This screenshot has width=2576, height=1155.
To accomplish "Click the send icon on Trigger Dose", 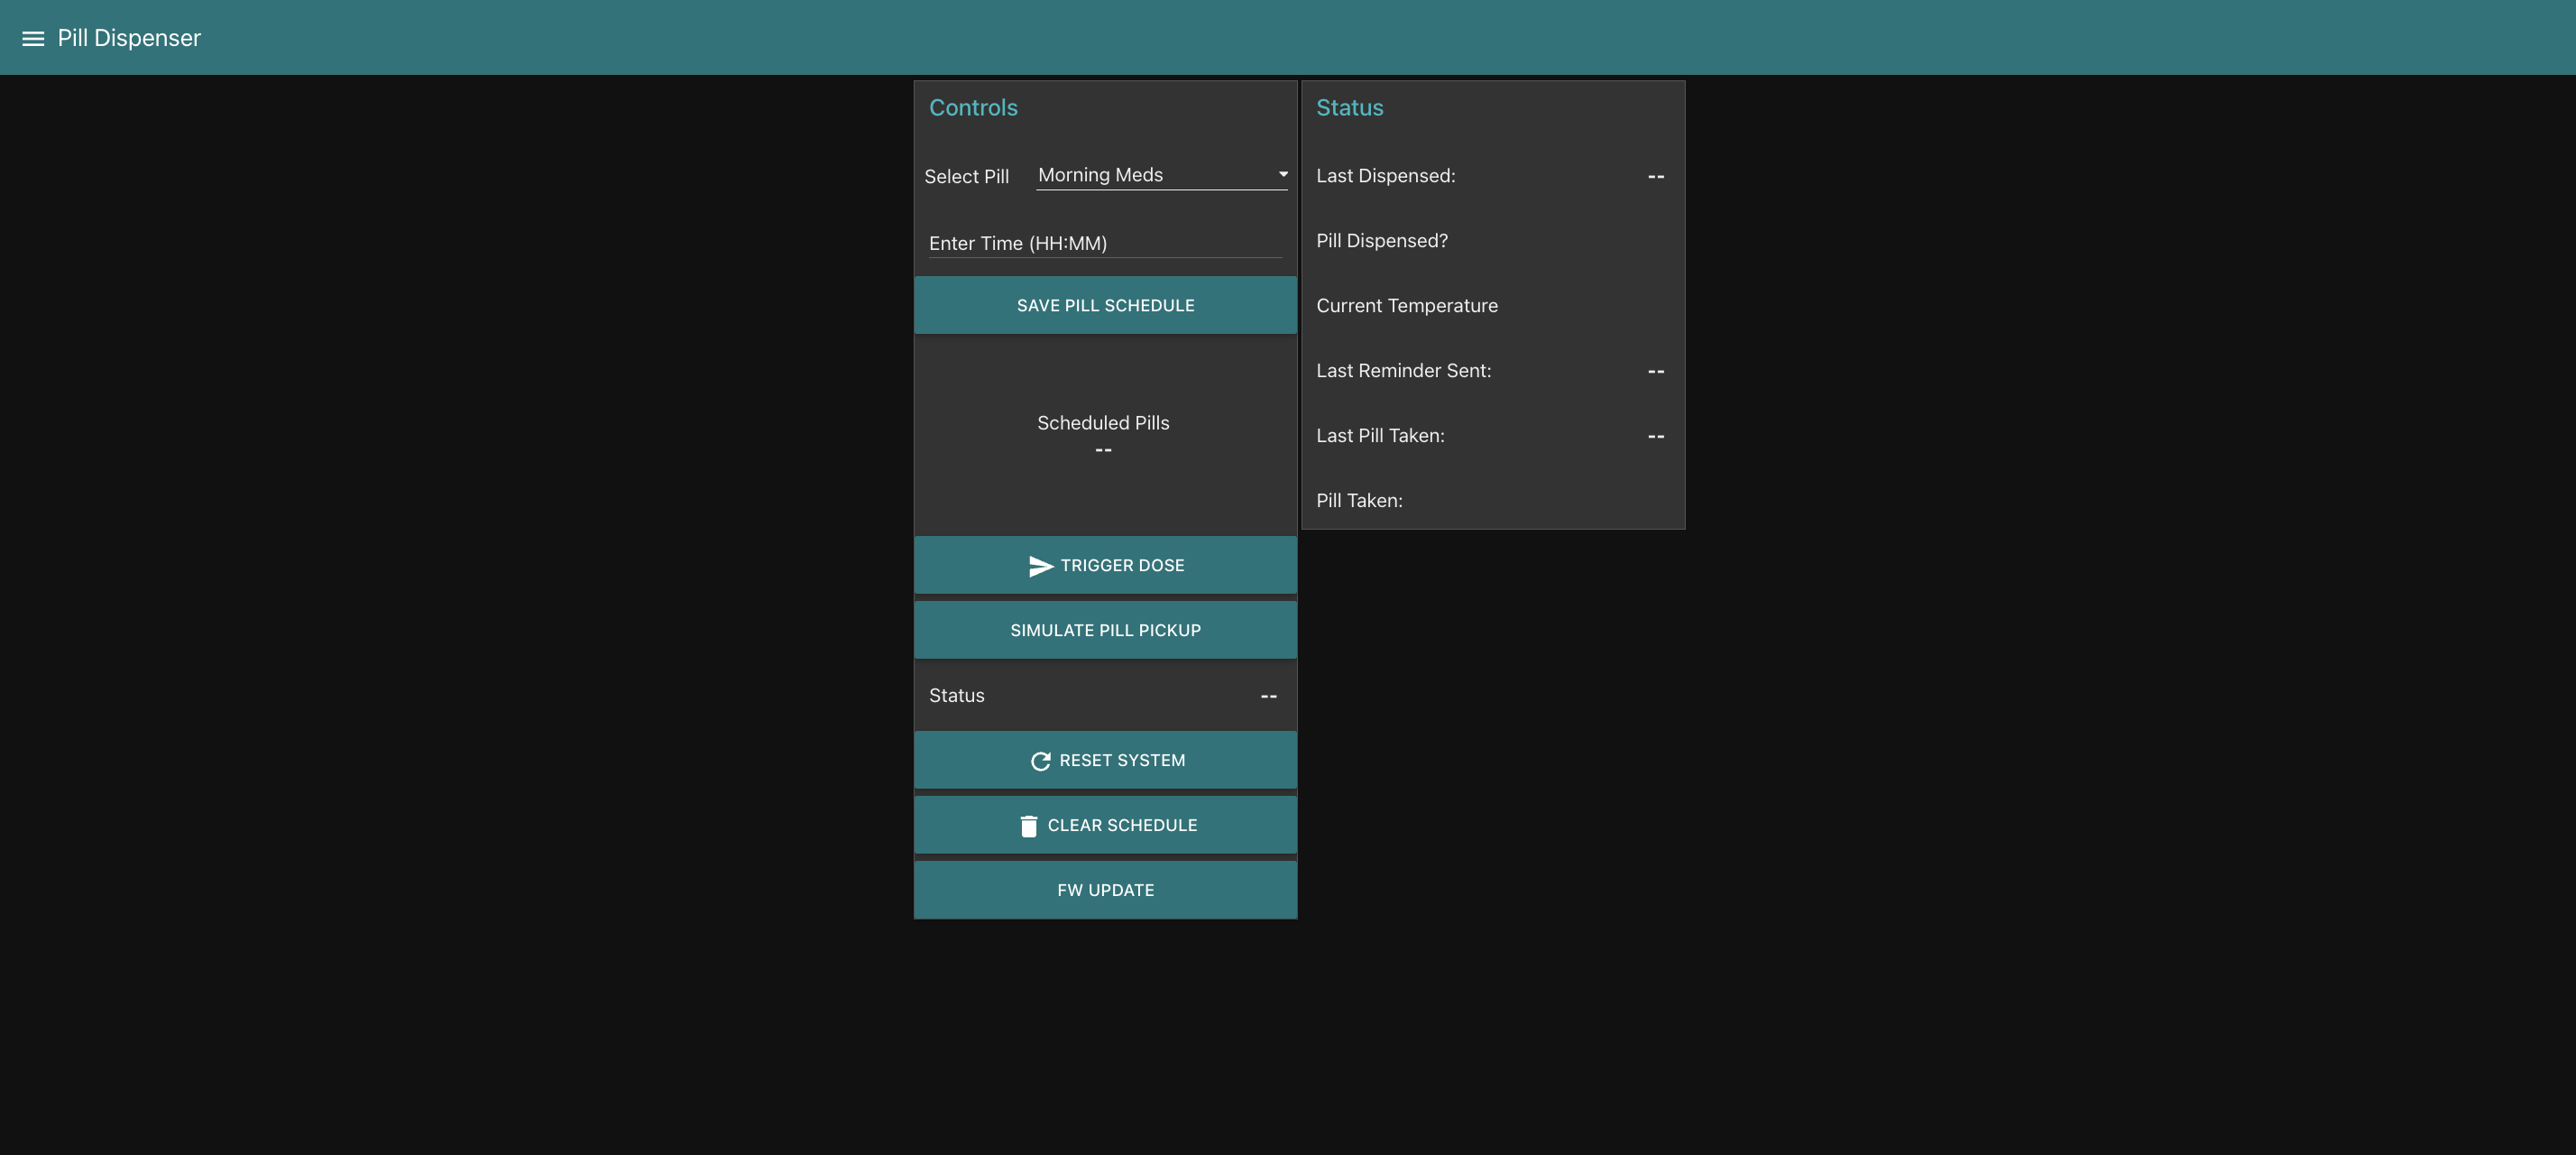I will tap(1040, 565).
